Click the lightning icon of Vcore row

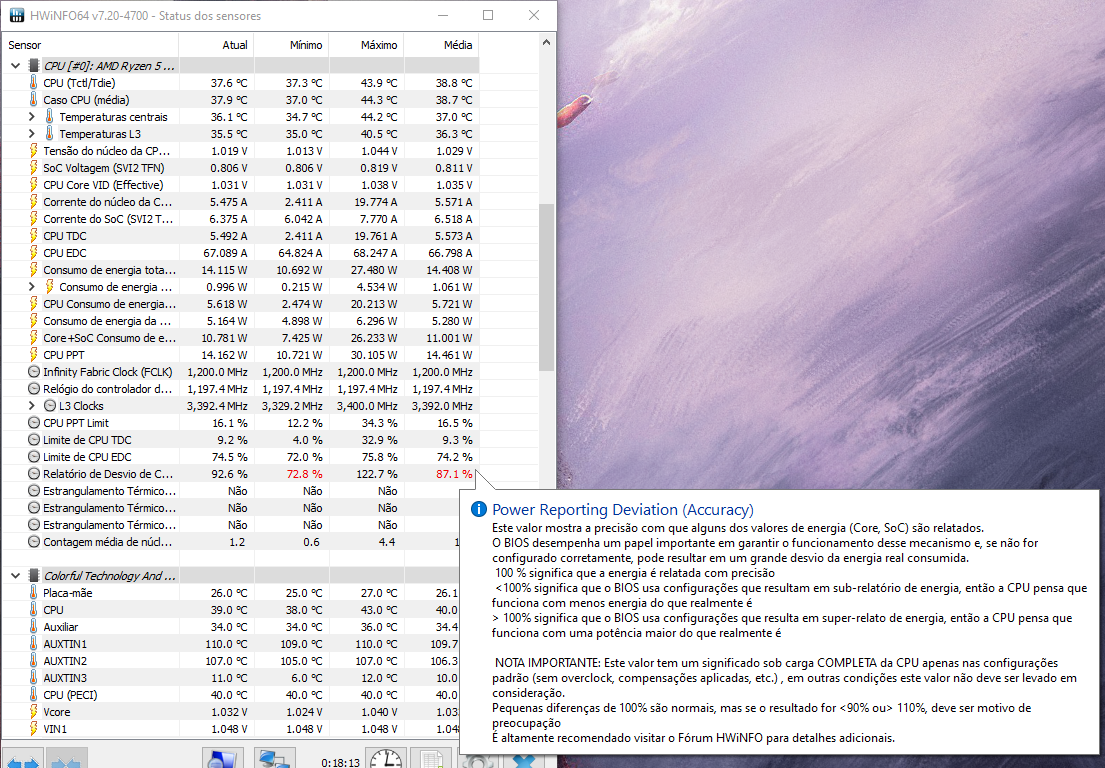click(x=33, y=712)
